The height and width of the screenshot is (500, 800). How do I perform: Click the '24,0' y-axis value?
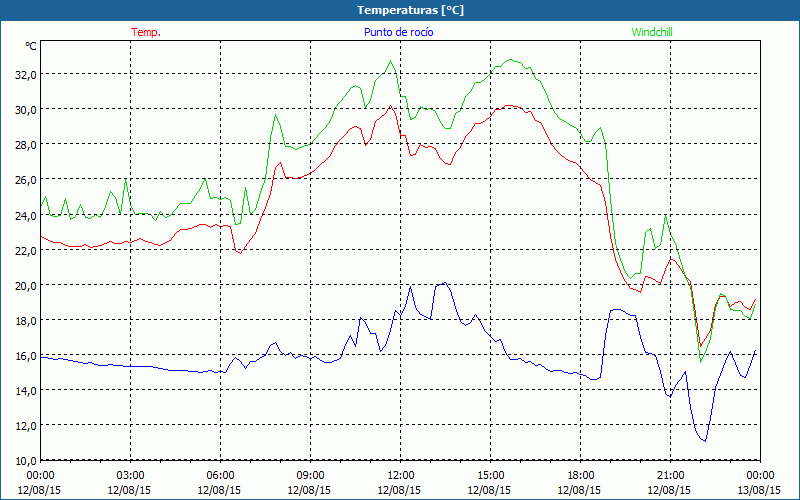pos(27,215)
